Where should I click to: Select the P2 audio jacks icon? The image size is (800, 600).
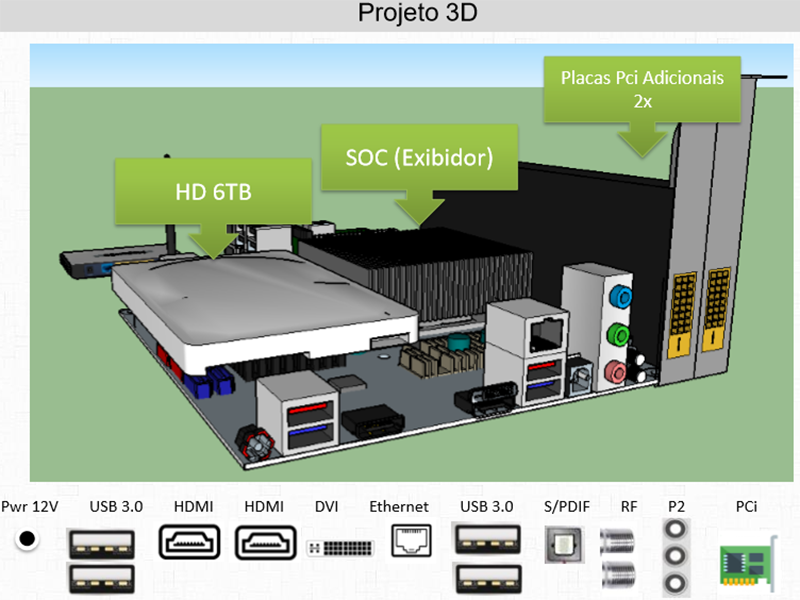[x=680, y=556]
